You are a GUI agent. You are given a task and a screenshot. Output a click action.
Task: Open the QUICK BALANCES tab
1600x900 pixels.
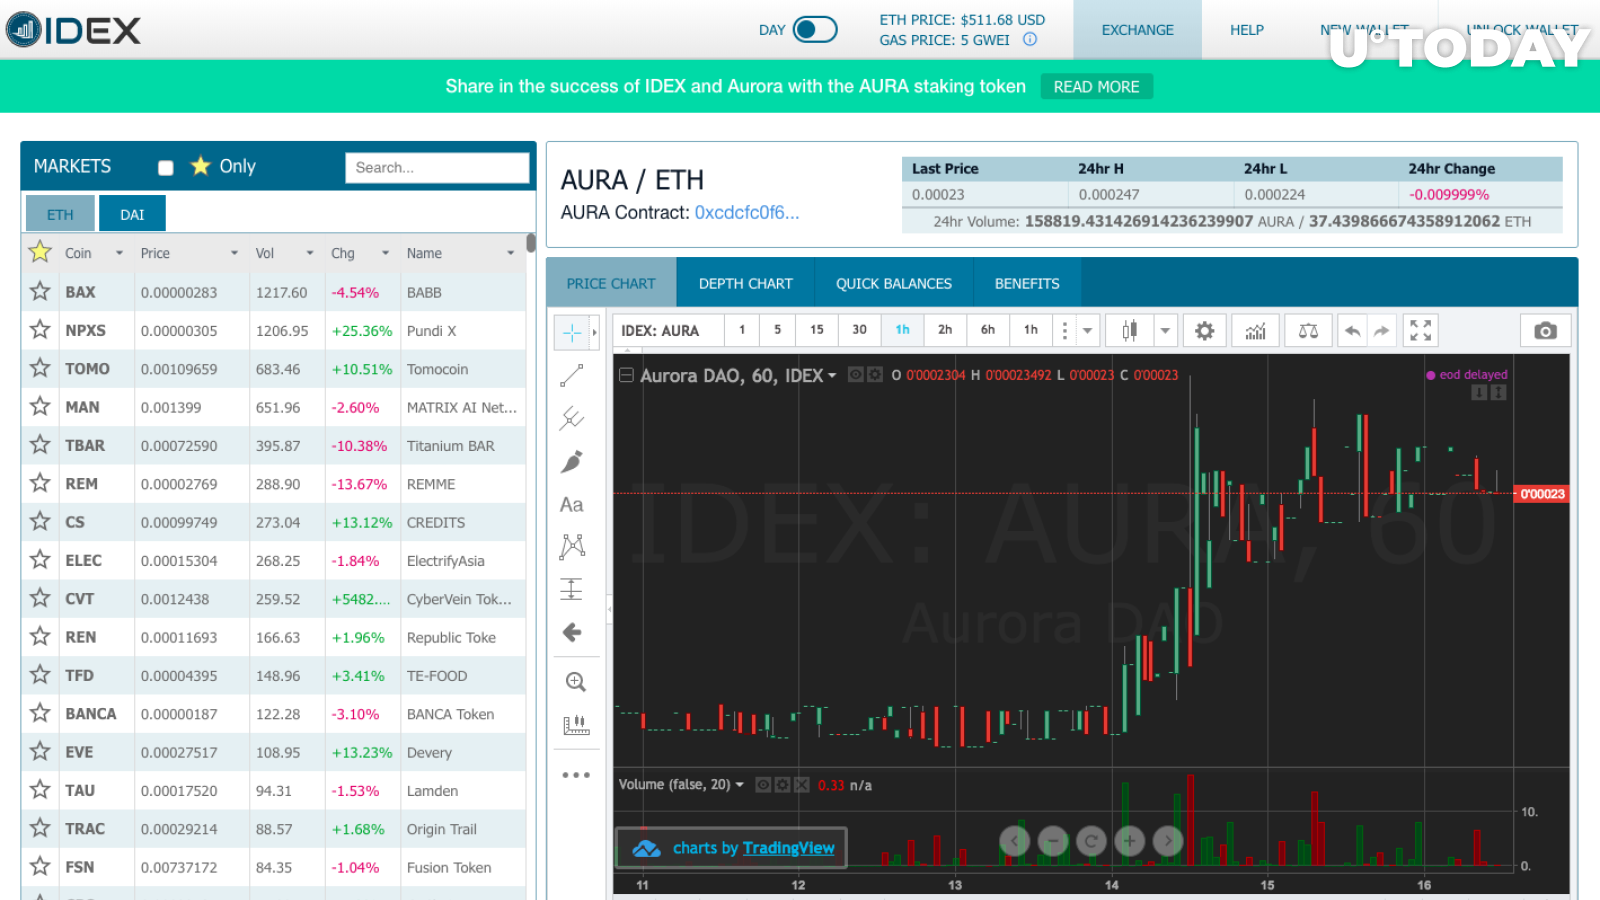coord(894,284)
